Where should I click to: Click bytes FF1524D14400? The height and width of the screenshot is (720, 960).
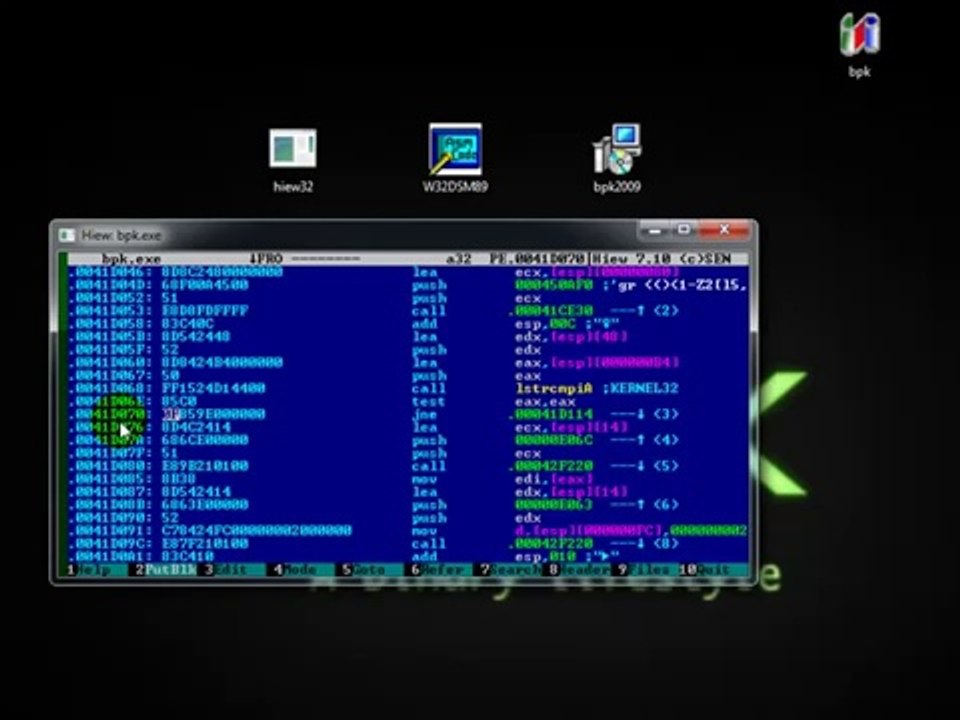click(x=213, y=388)
